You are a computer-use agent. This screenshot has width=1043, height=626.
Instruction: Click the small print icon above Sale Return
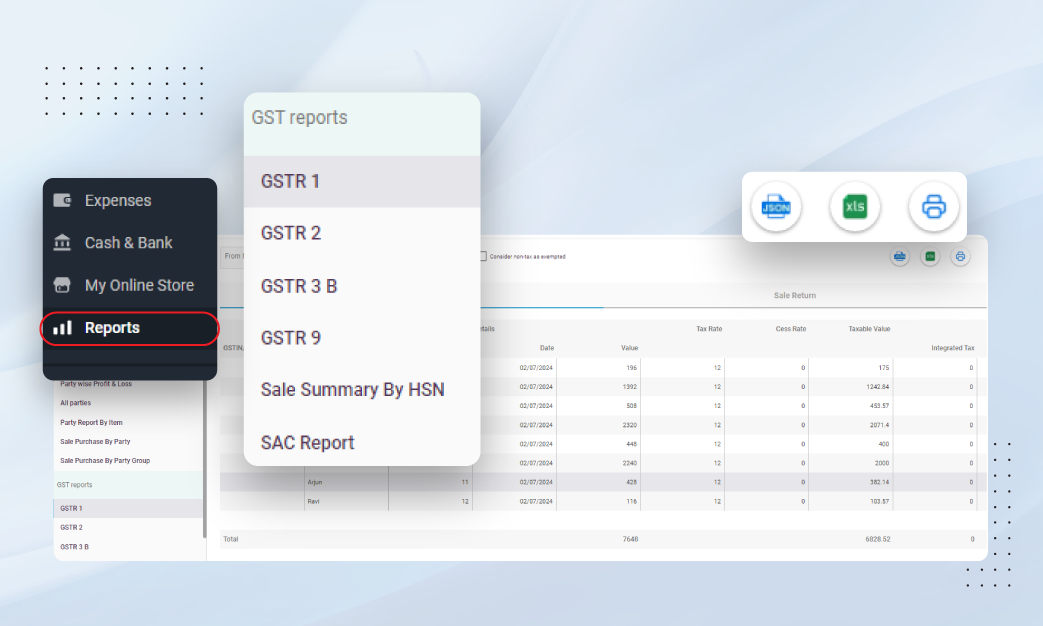959,256
